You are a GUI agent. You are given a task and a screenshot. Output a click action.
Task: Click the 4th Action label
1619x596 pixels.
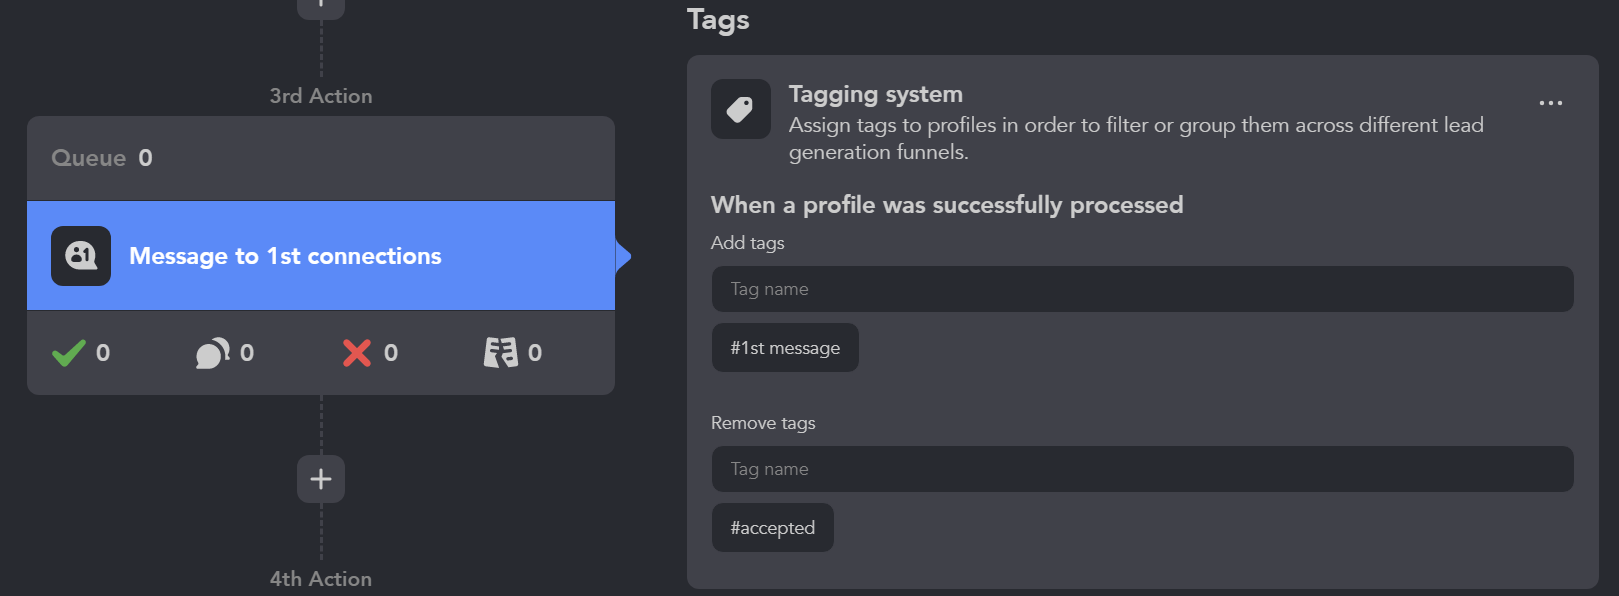tap(320, 578)
